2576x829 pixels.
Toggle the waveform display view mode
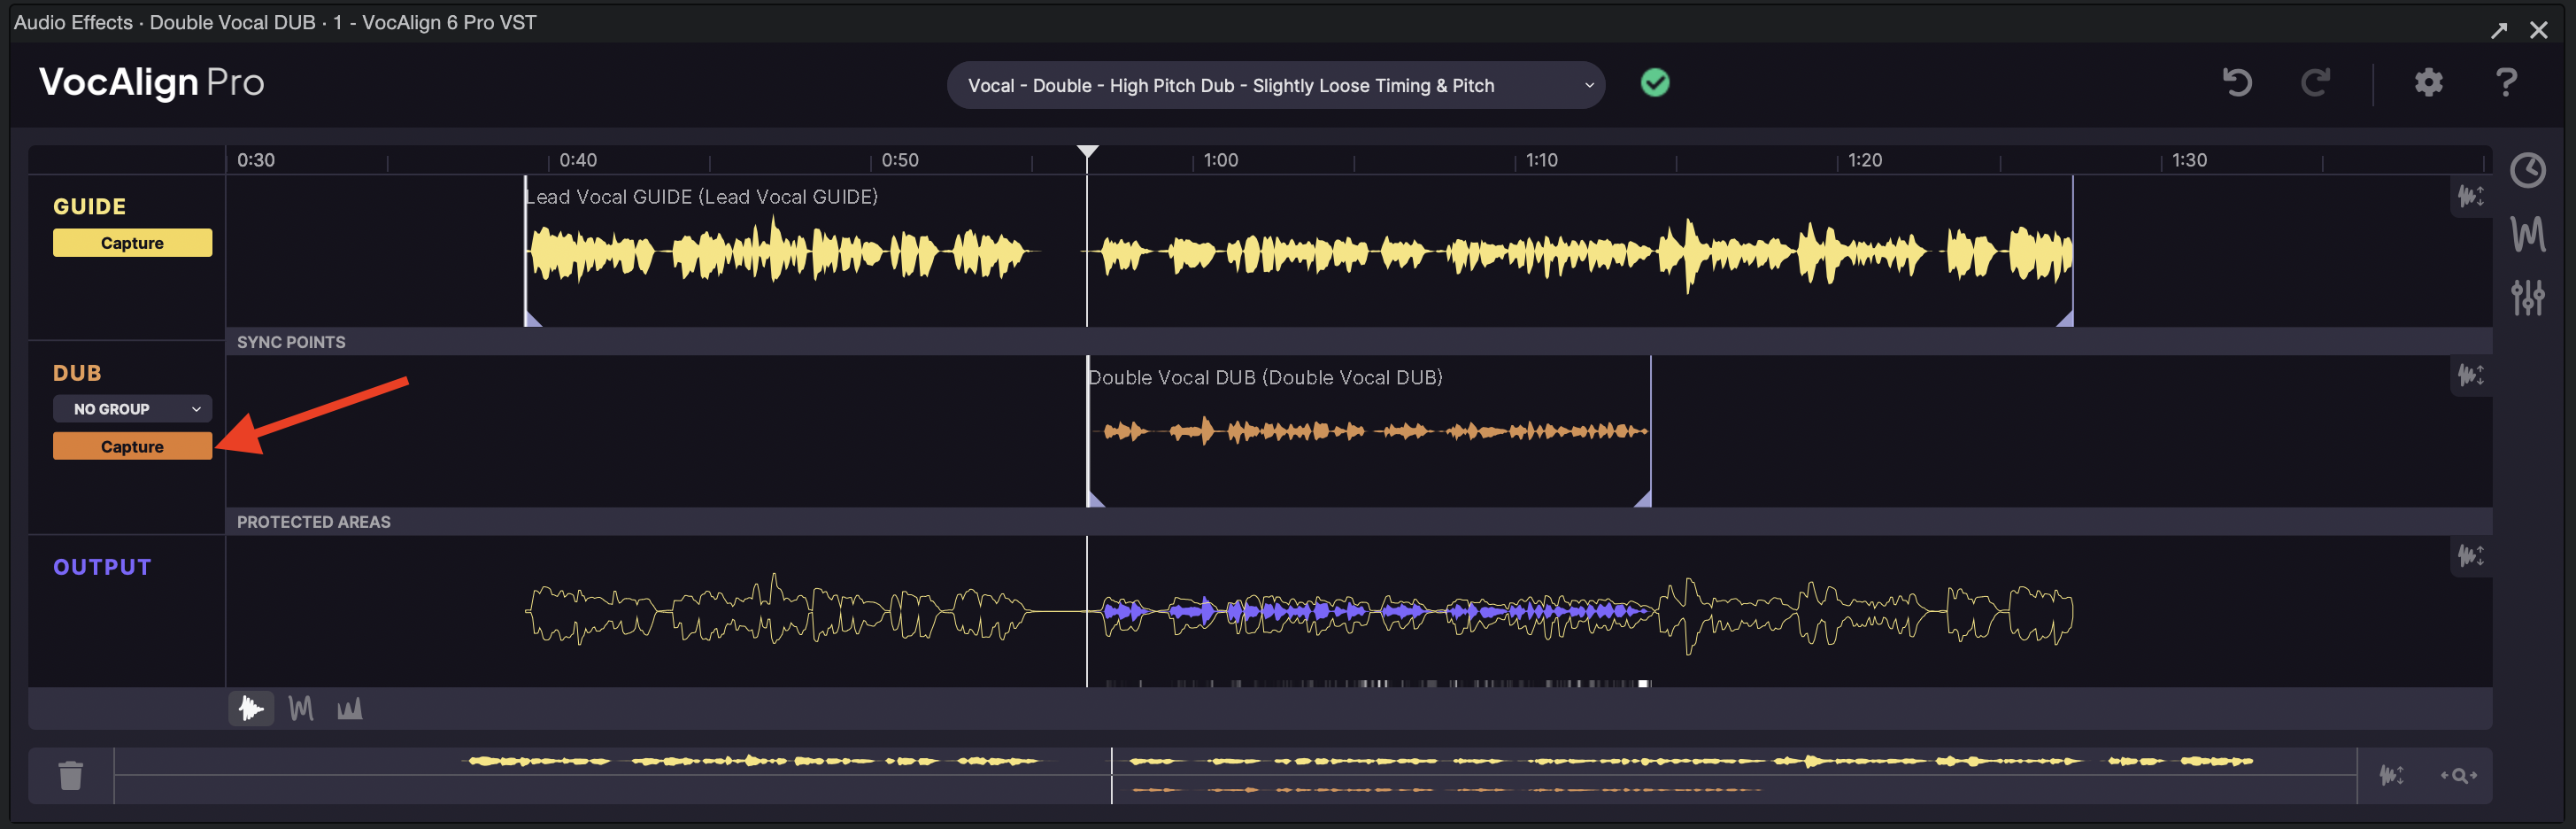tap(251, 708)
